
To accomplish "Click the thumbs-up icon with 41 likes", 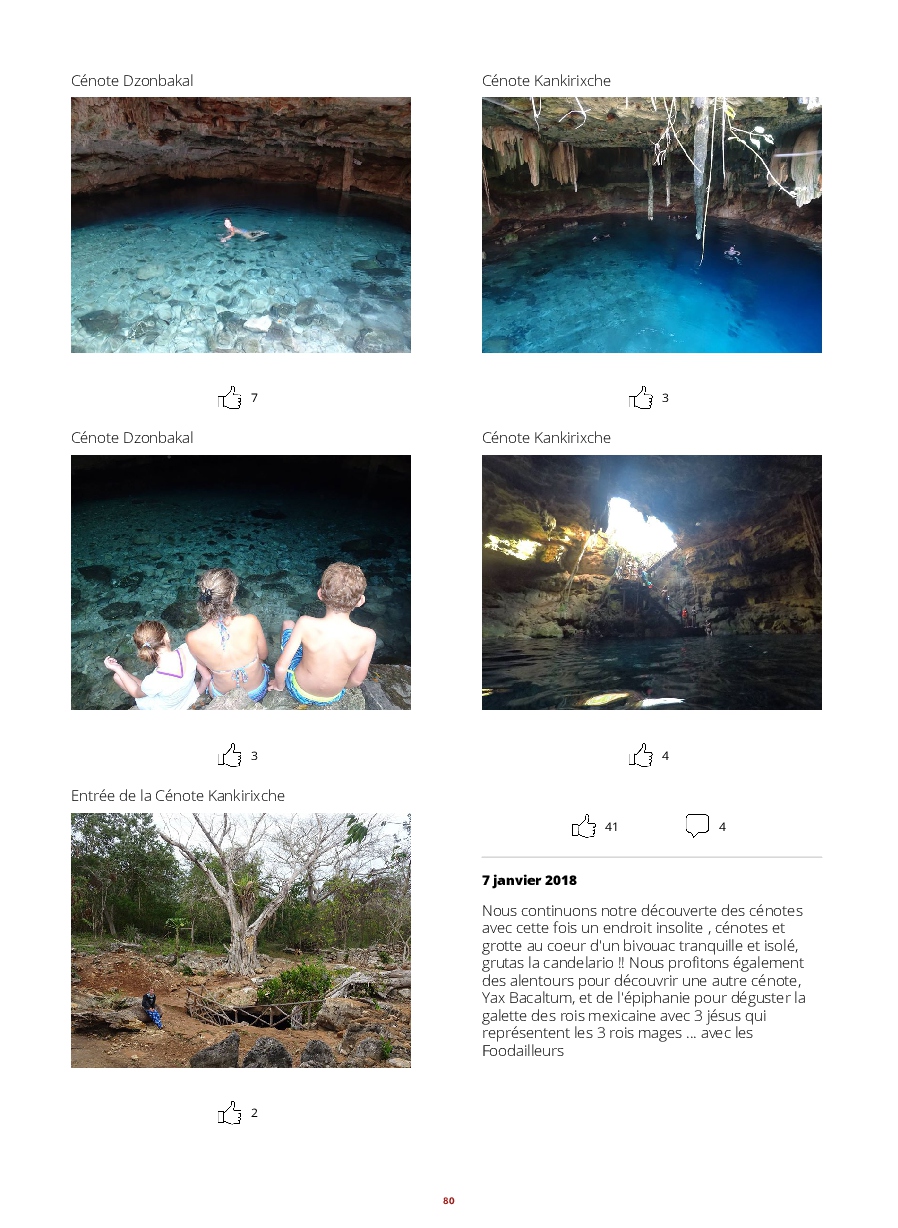I will click(x=584, y=826).
